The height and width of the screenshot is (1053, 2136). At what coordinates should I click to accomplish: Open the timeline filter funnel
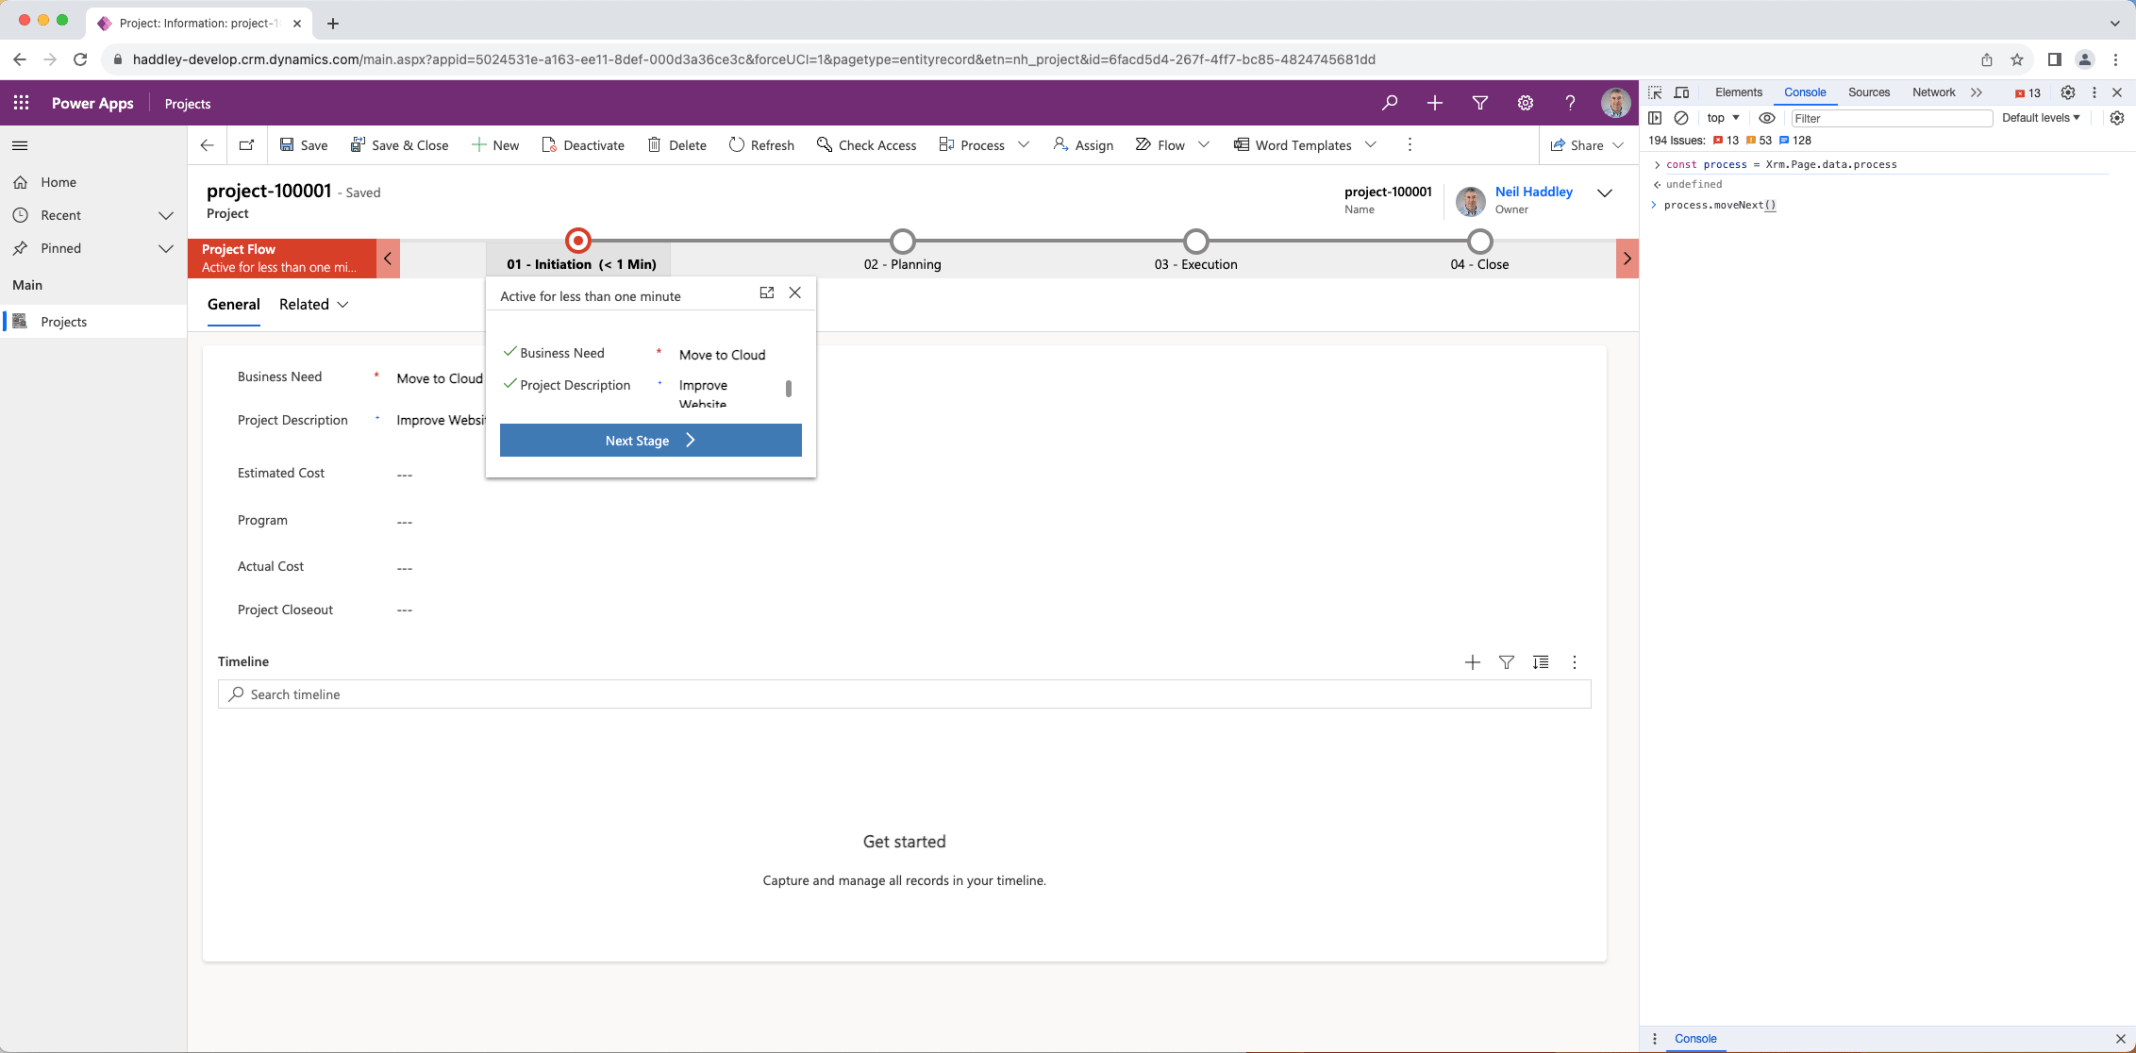click(1506, 662)
